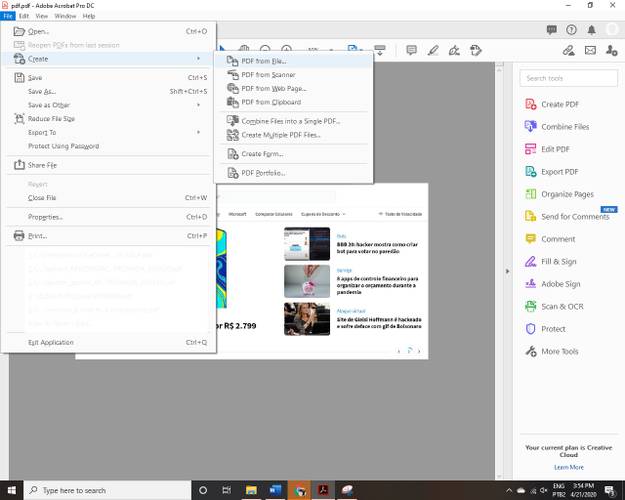Image resolution: width=625 pixels, height=500 pixels.
Task: Choose Save As from File menu
Action: pos(108,91)
